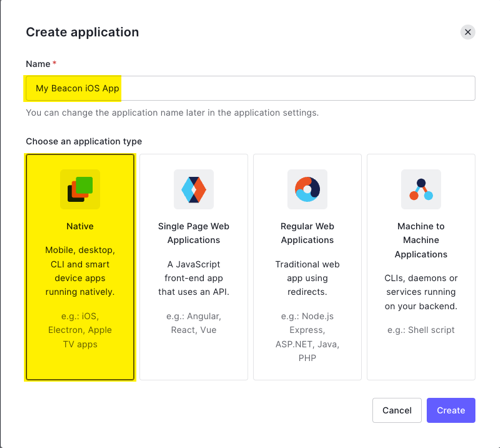Viewport: 500px width, 448px height.
Task: Select Single Page Web Applications title
Action: (194, 233)
